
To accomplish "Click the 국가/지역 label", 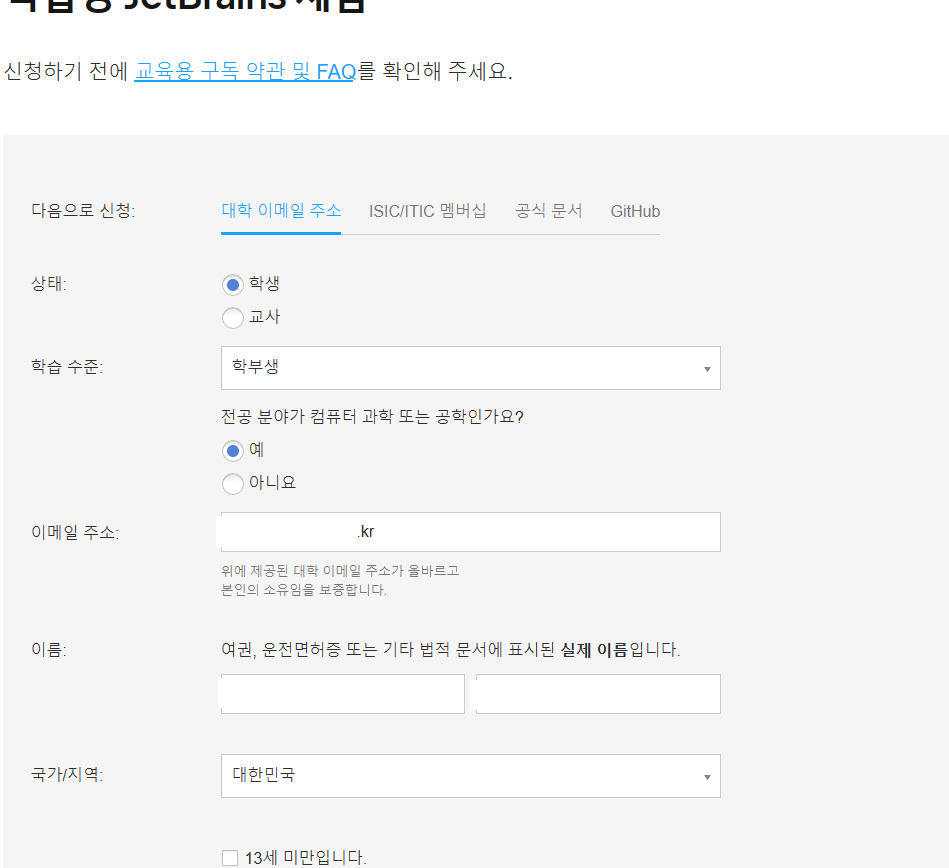I will (67, 774).
